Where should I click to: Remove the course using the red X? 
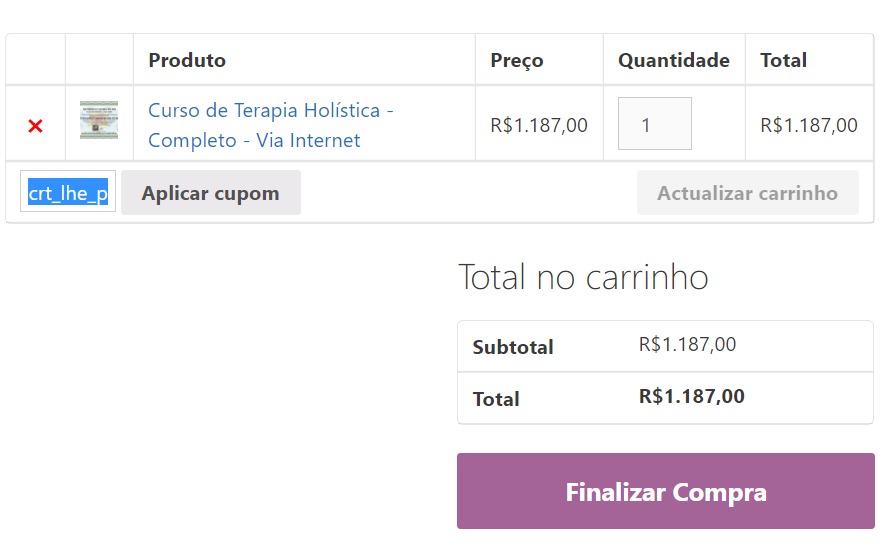pos(35,126)
